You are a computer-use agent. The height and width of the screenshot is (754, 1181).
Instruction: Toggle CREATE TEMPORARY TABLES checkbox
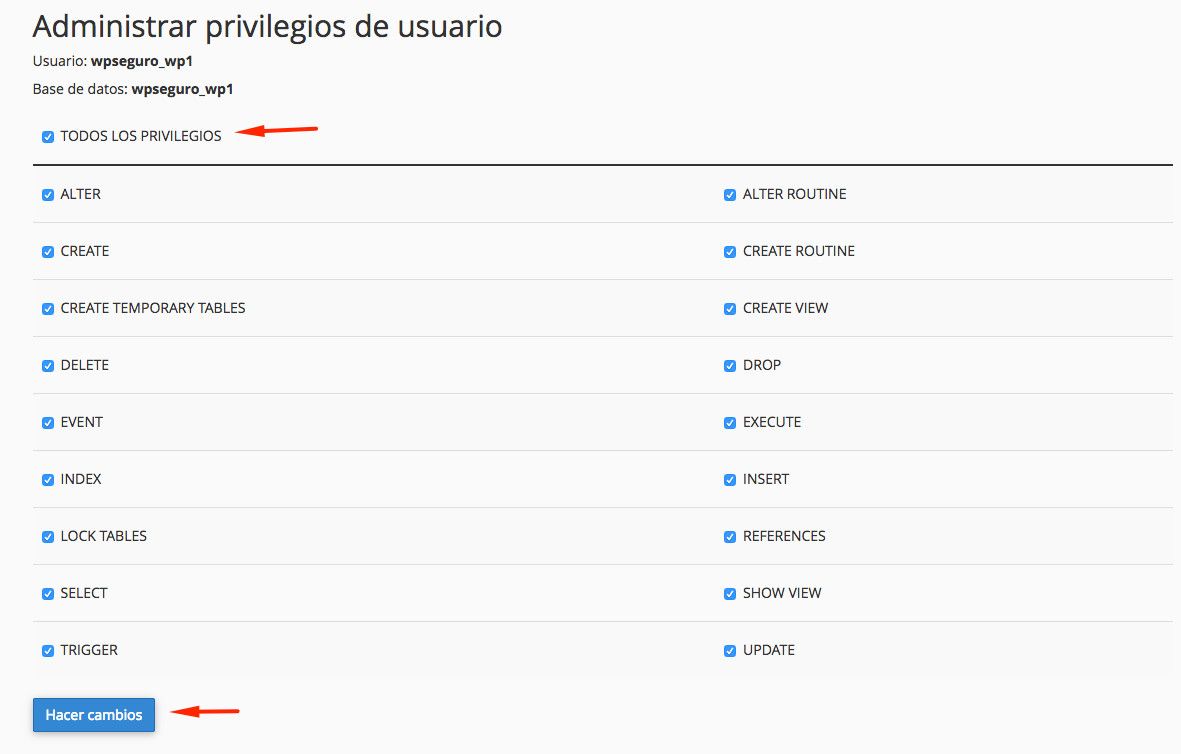pos(48,309)
